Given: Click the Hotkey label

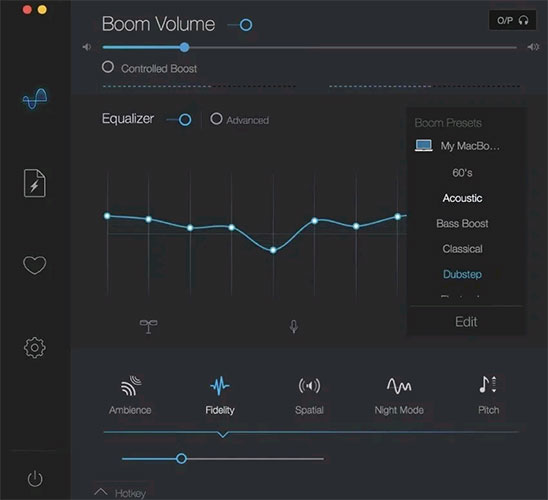Looking at the screenshot, I should (x=130, y=493).
